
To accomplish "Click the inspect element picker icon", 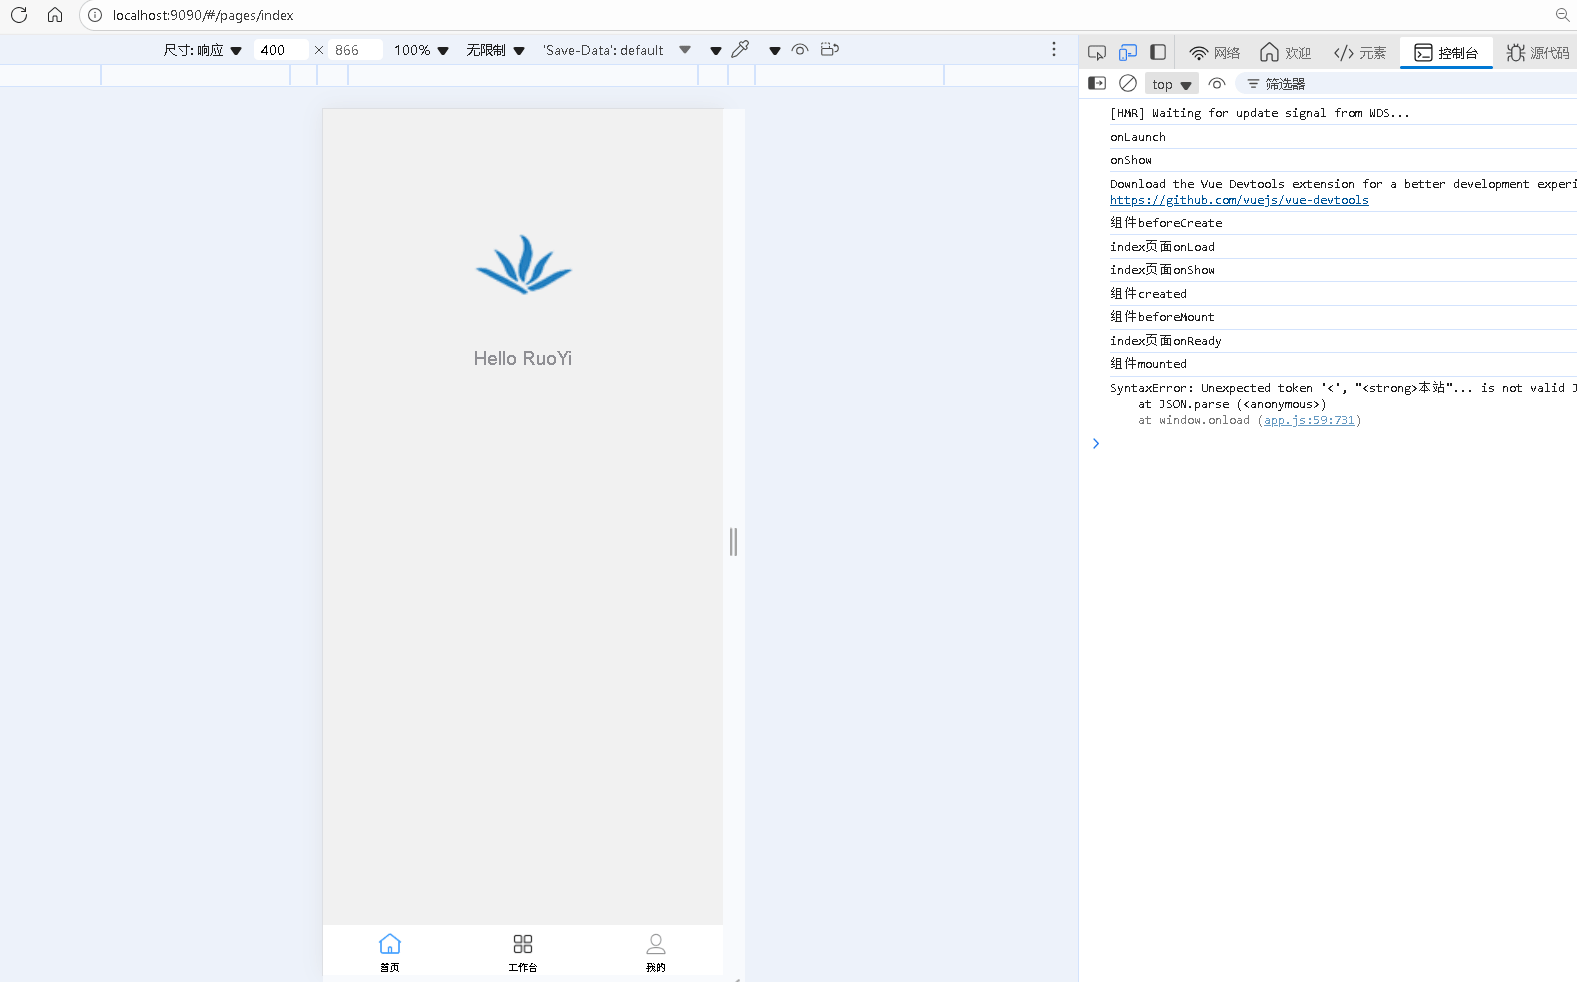I will click(x=1097, y=53).
